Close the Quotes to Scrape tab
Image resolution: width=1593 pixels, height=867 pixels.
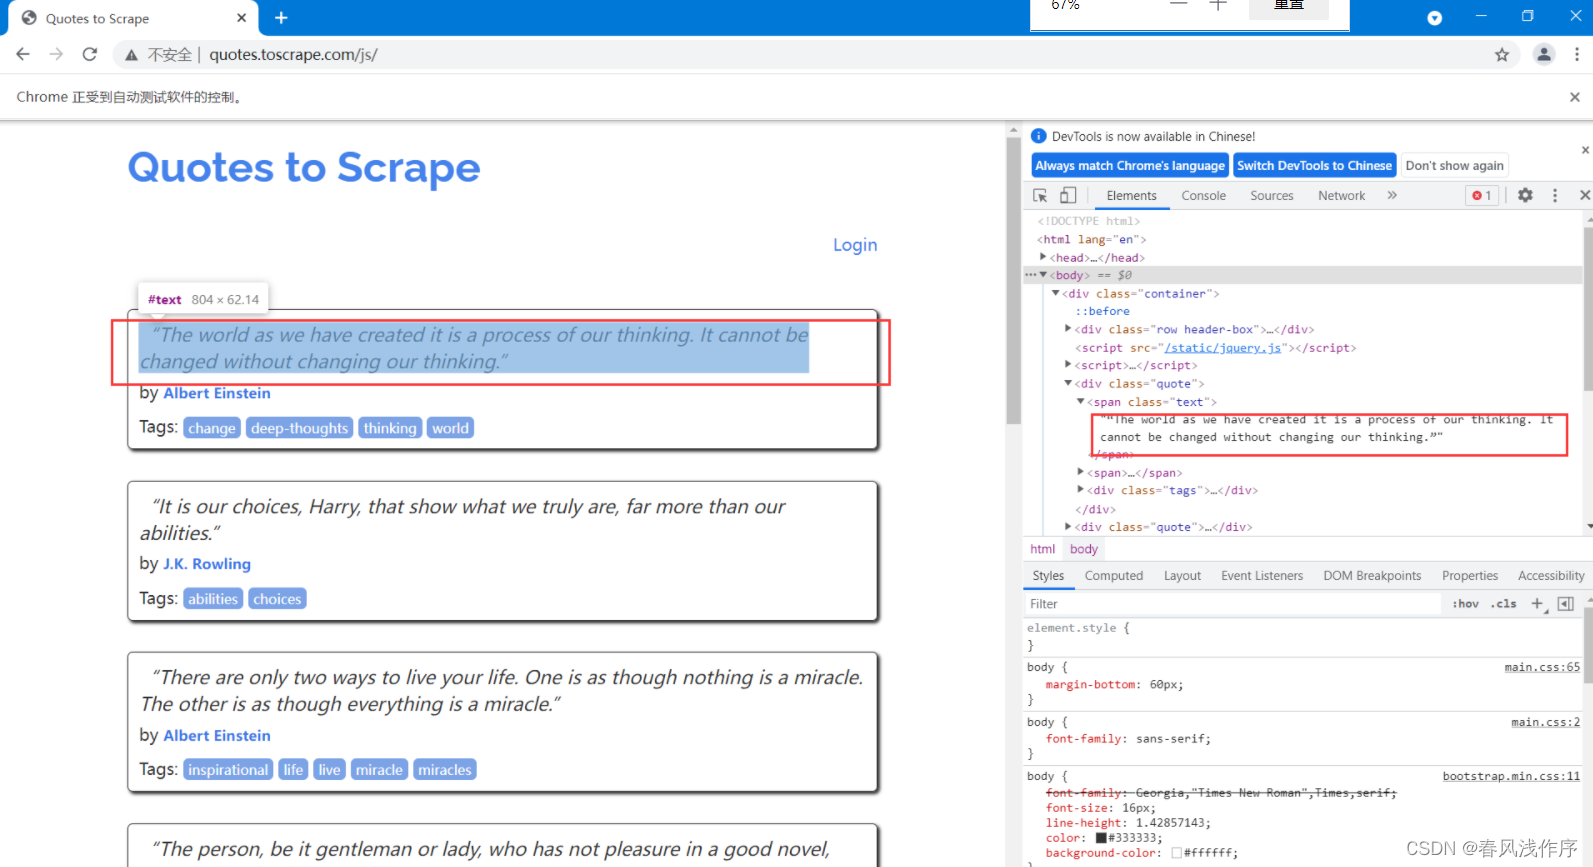pos(241,18)
